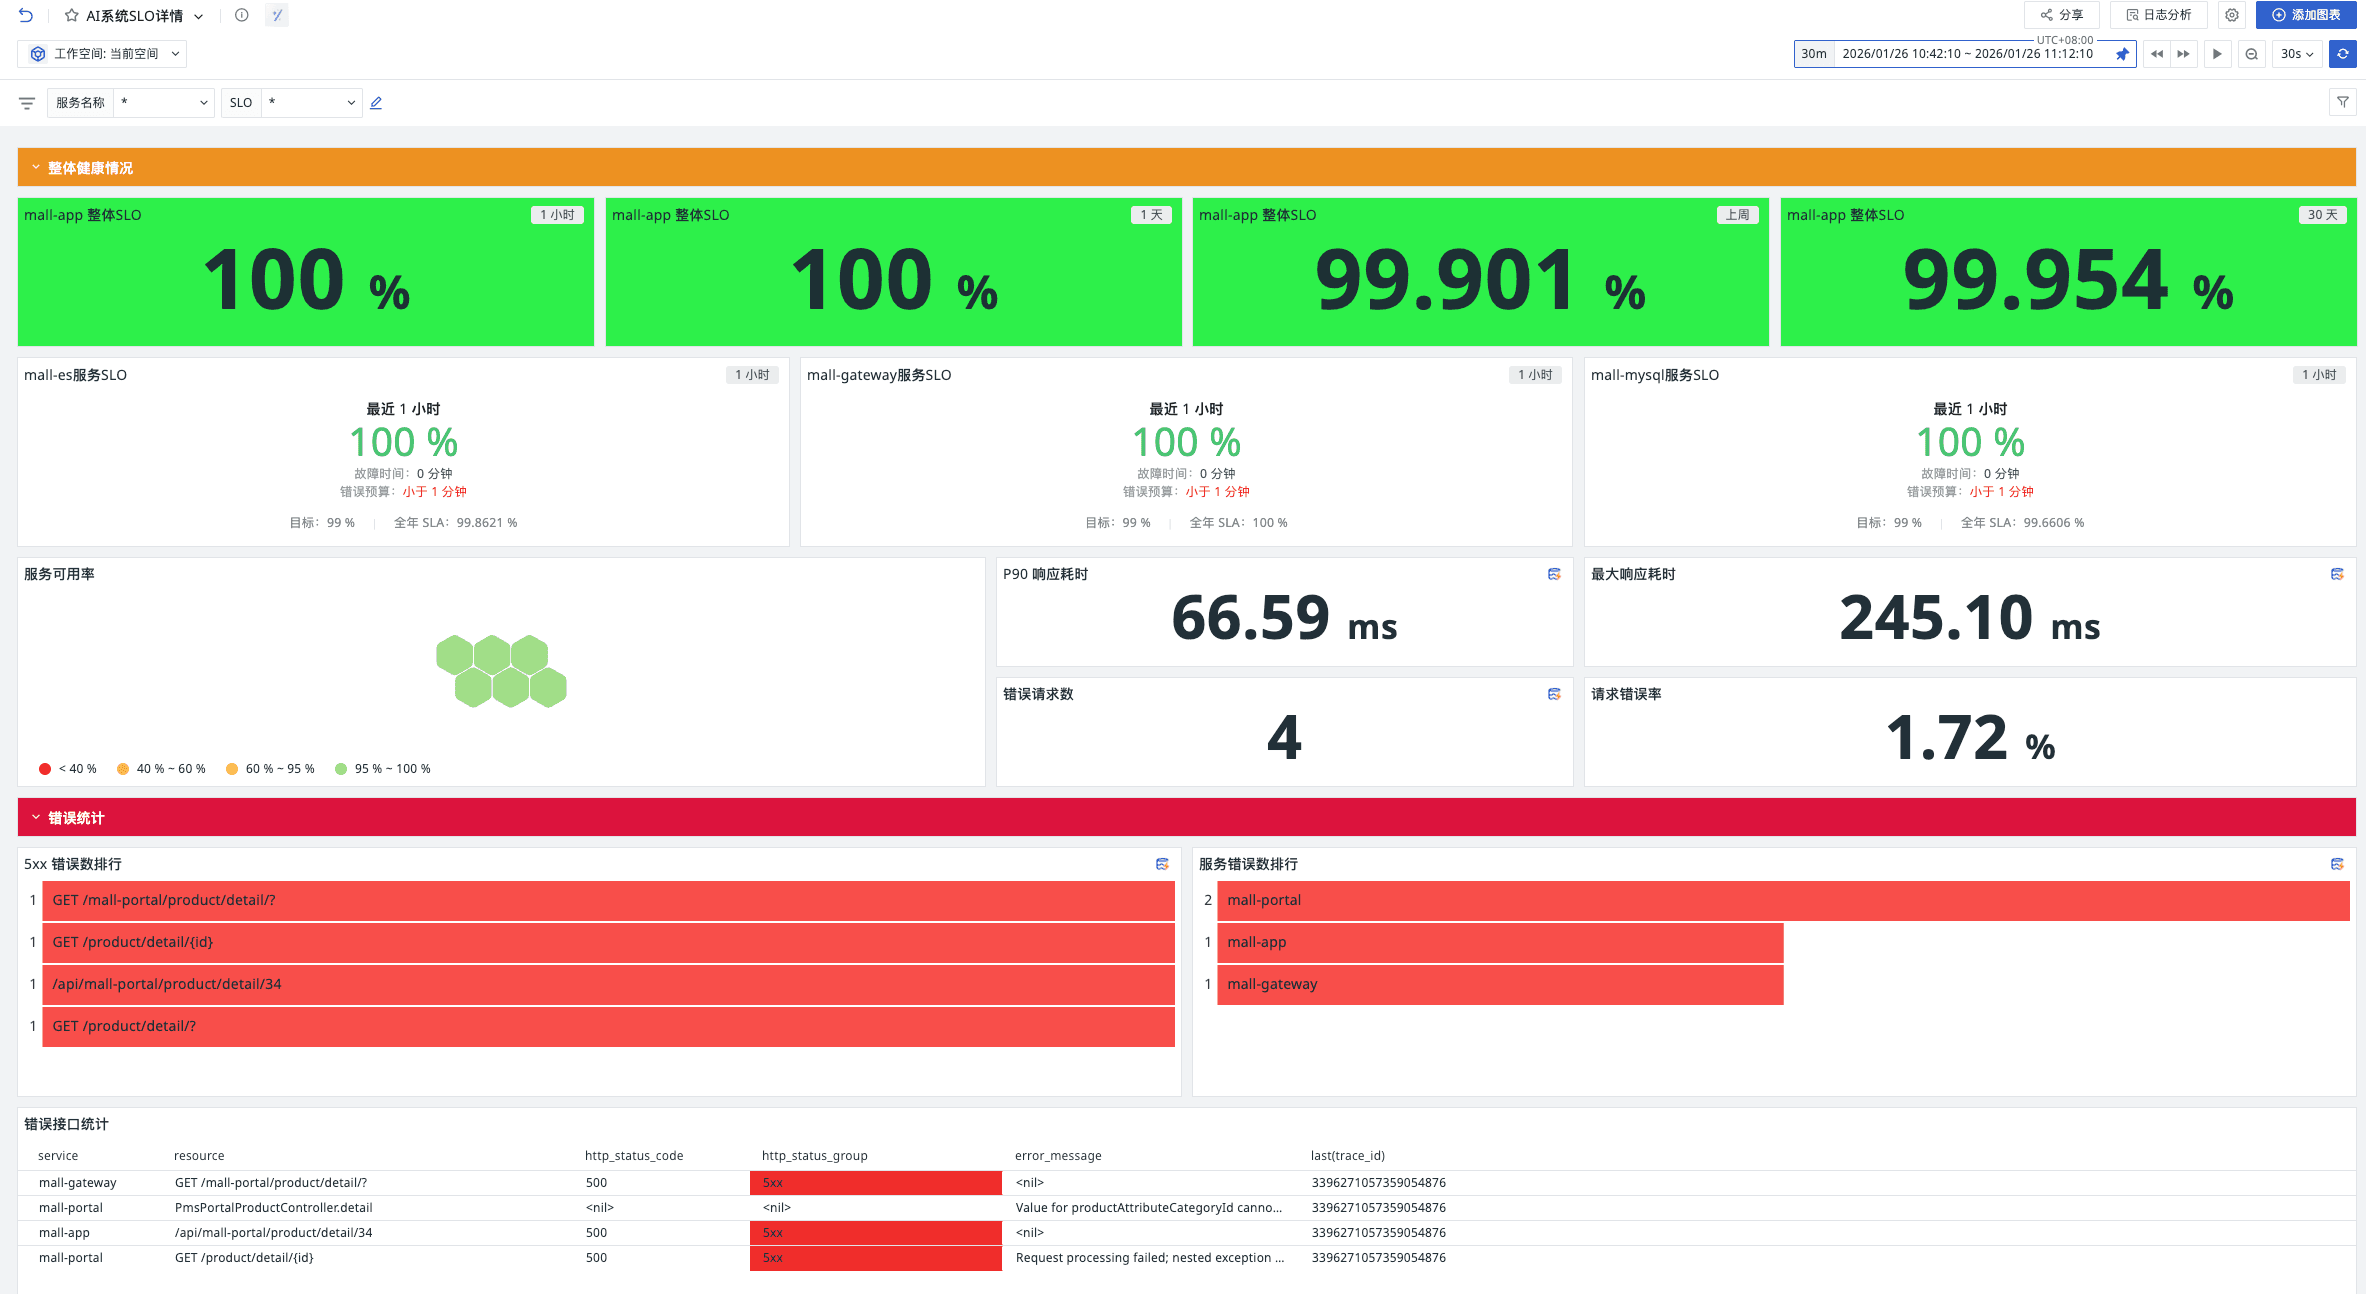The image size is (2366, 1294).
Task: Toggle the < 40 % red legend item
Action: tap(68, 769)
